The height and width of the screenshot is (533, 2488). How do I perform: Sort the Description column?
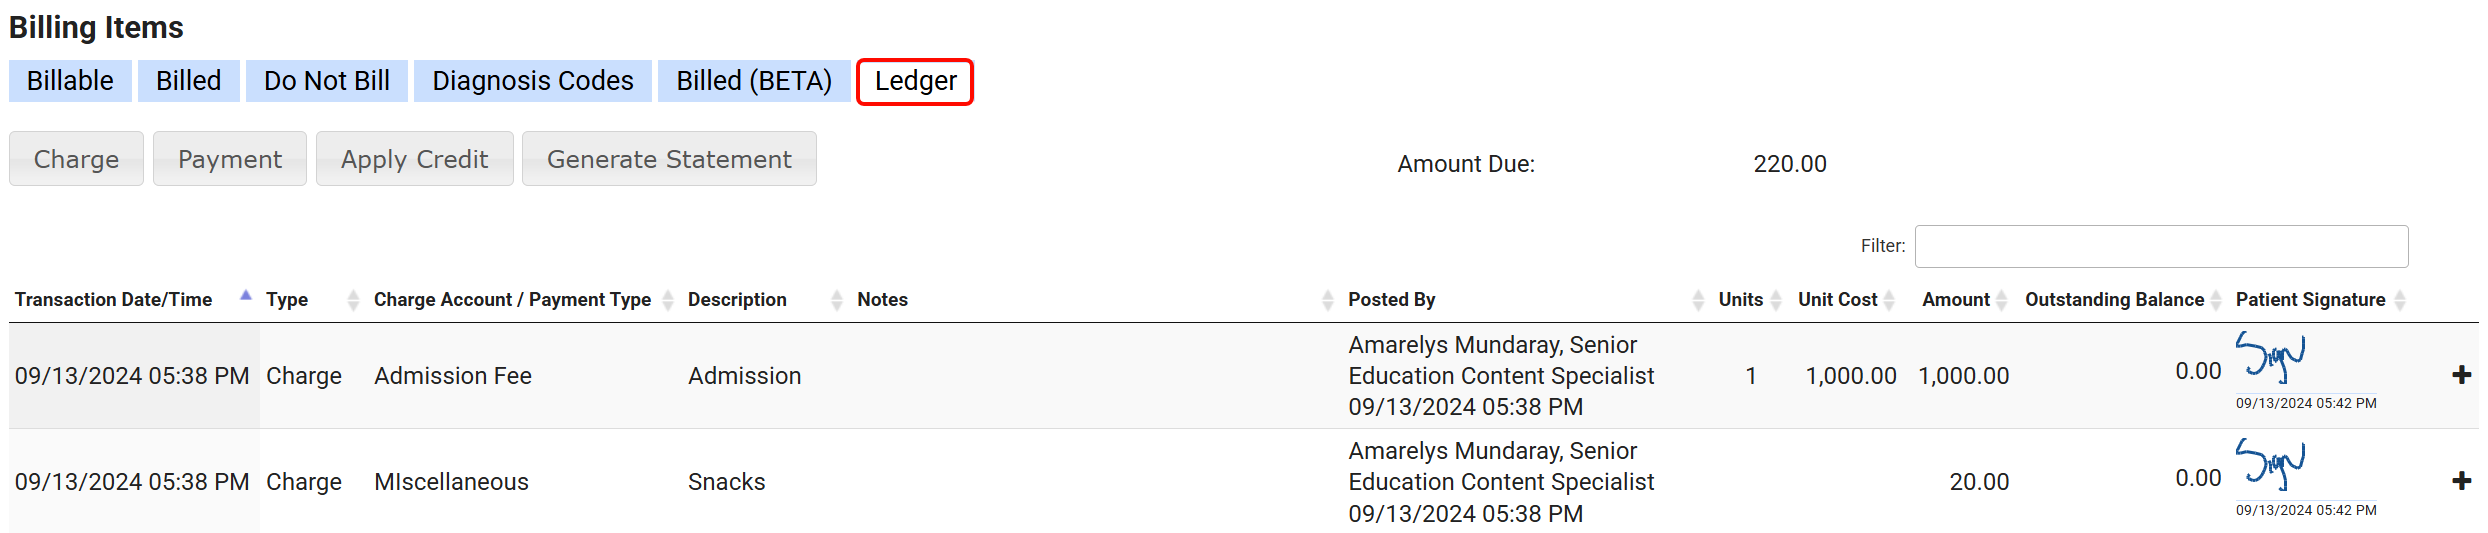point(836,300)
